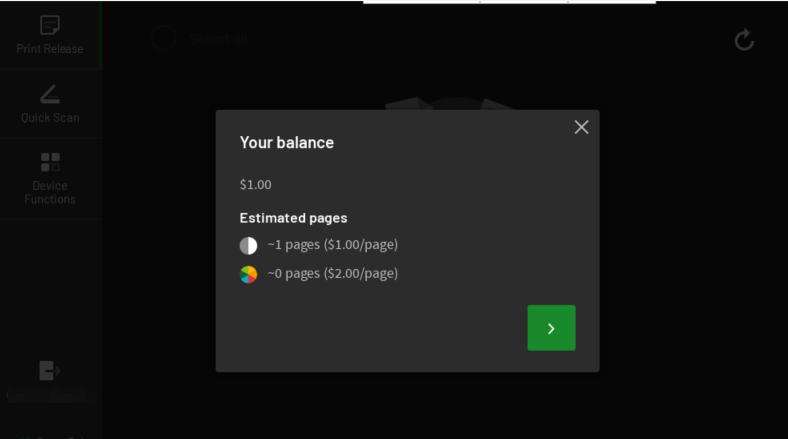The image size is (788, 439).
Task: Open the Quick Scan tab
Action: pyautogui.click(x=50, y=103)
